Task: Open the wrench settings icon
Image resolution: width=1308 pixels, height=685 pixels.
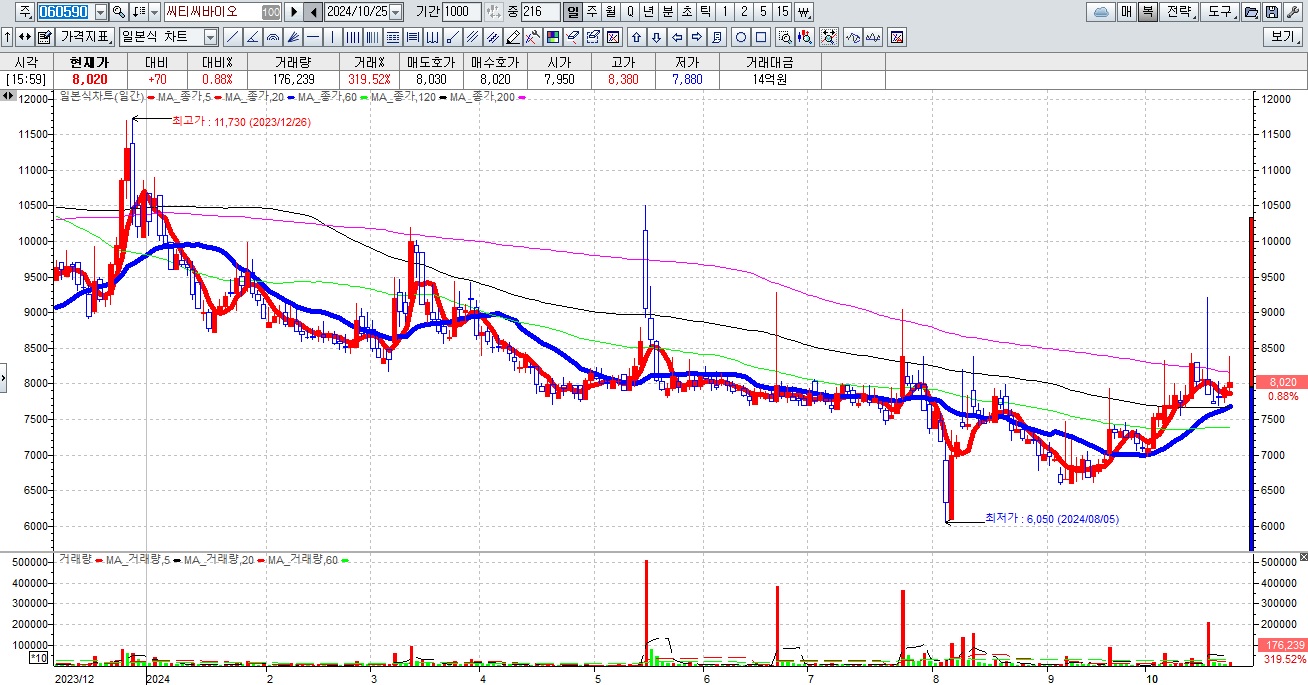Action: coord(1292,12)
